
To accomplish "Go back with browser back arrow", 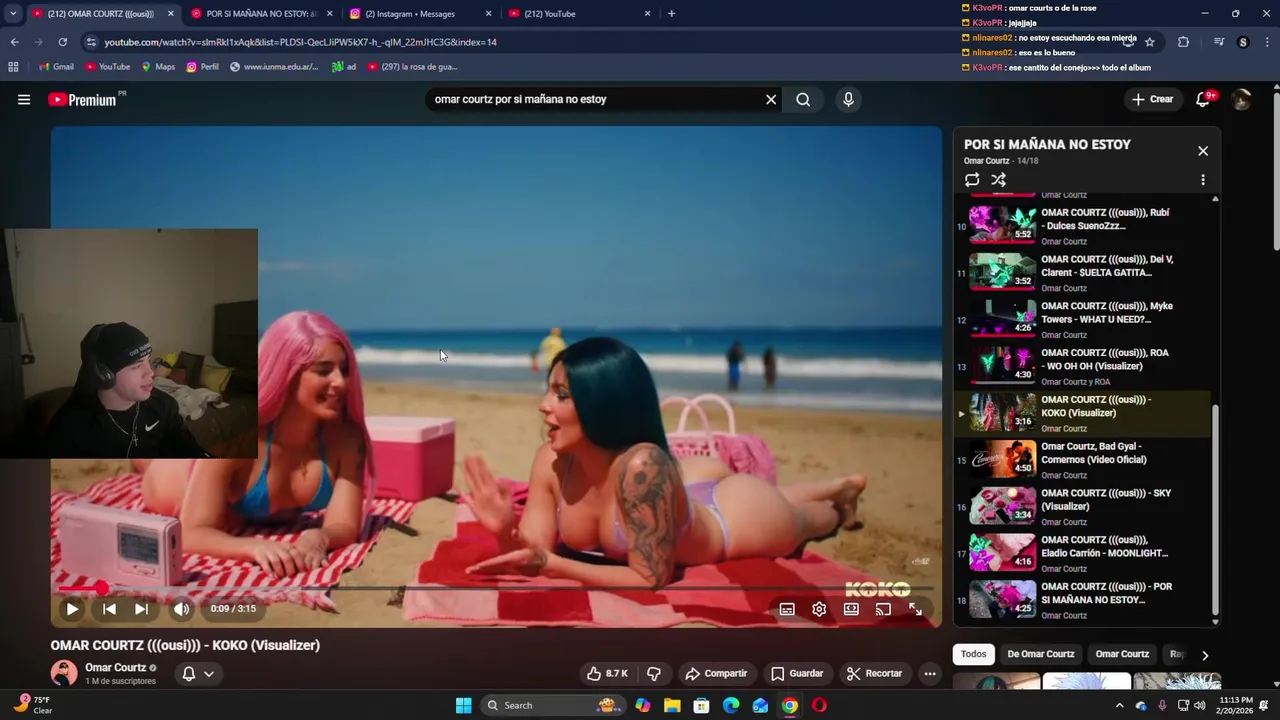I will tap(14, 42).
